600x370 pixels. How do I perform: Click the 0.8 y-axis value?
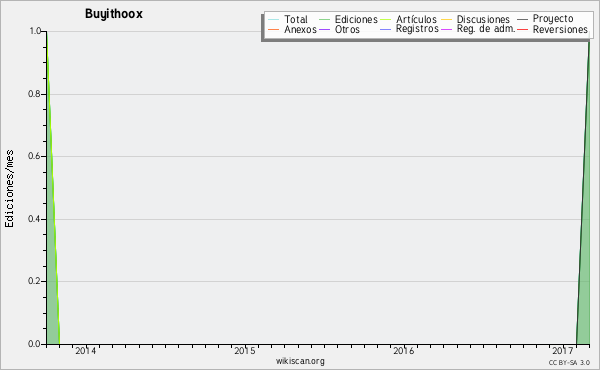[34, 94]
